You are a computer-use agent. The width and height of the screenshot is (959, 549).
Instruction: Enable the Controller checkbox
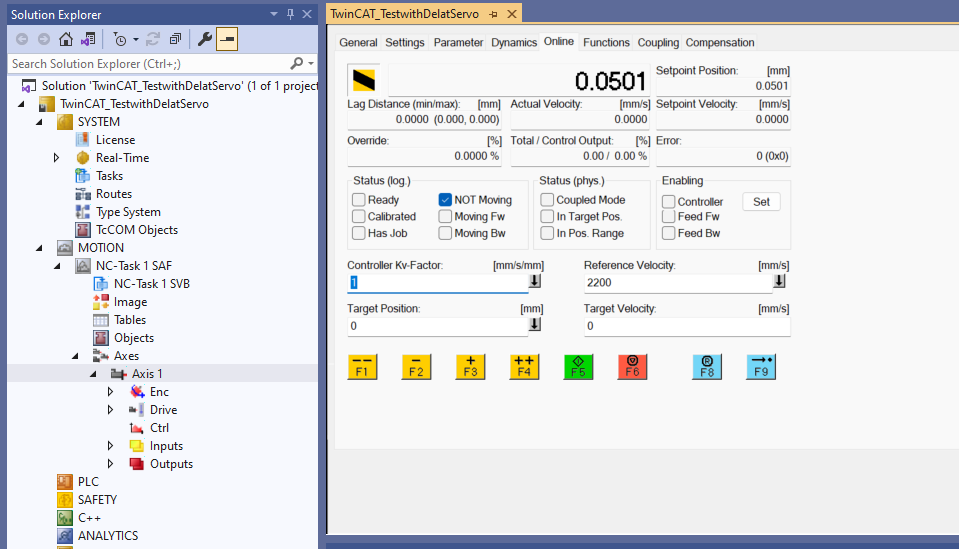[668, 202]
